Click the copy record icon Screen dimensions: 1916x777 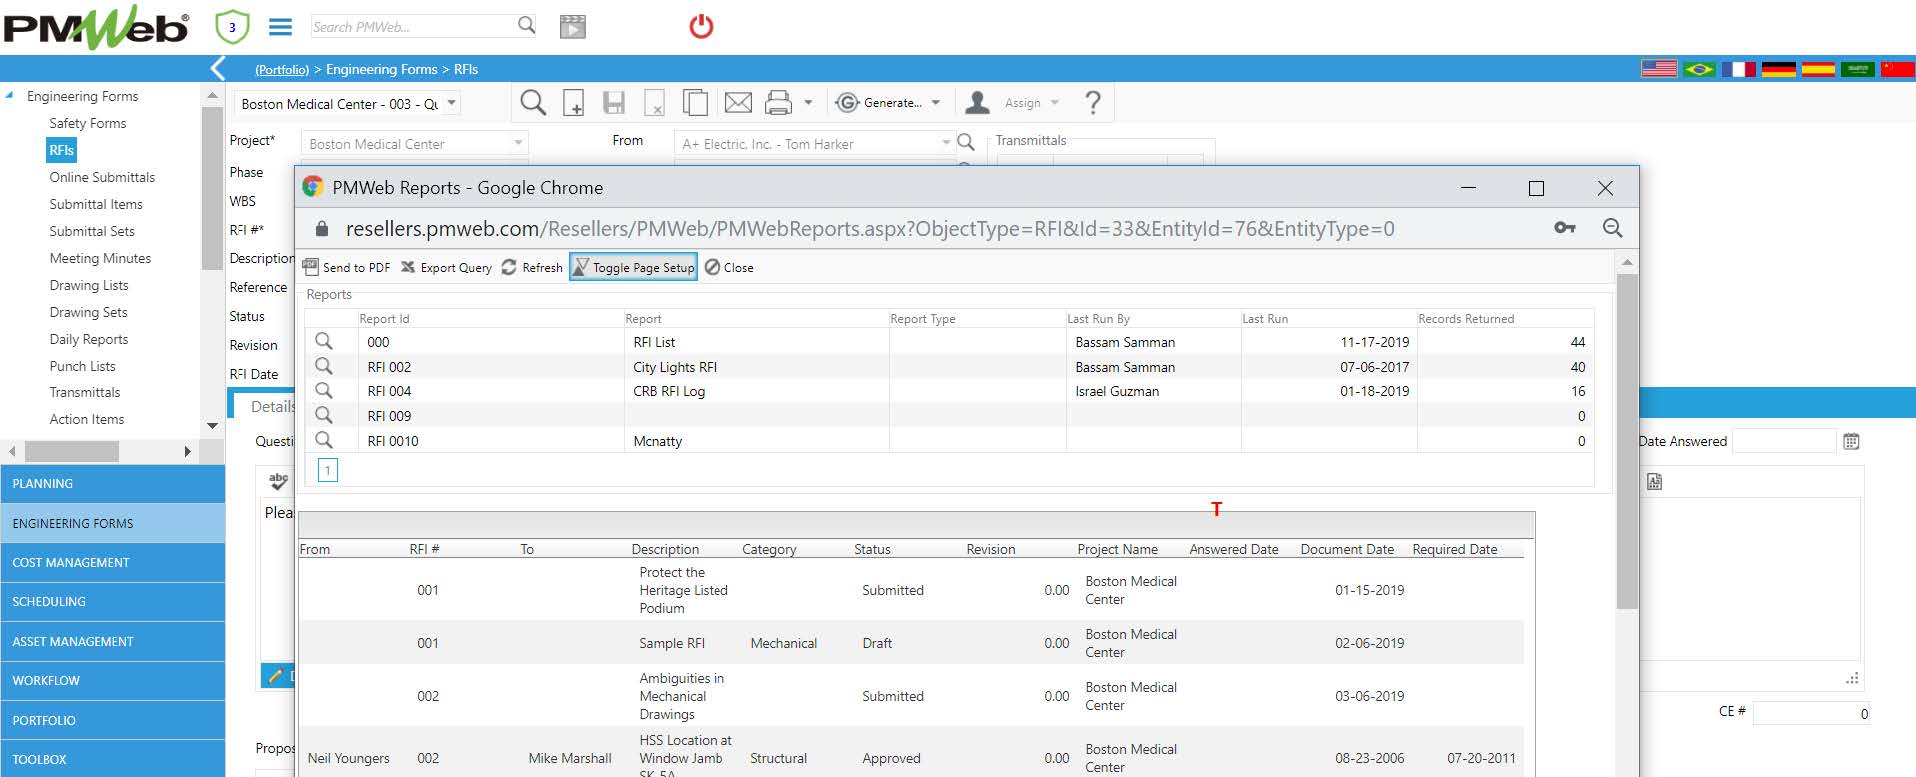point(695,103)
